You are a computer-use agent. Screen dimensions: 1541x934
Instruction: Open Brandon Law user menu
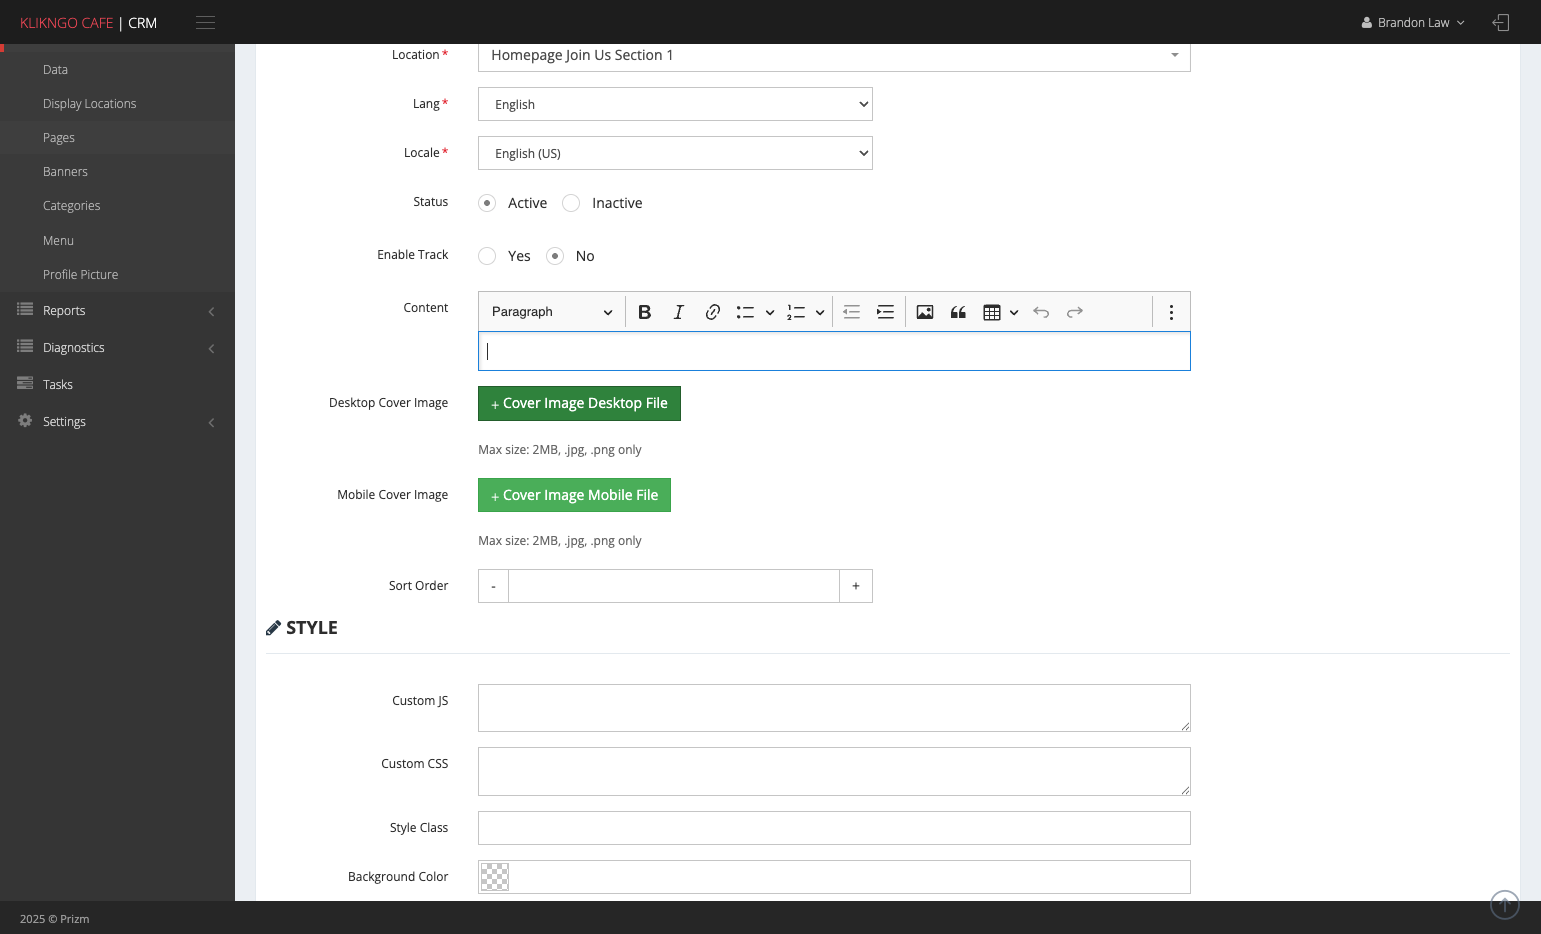[x=1413, y=22]
